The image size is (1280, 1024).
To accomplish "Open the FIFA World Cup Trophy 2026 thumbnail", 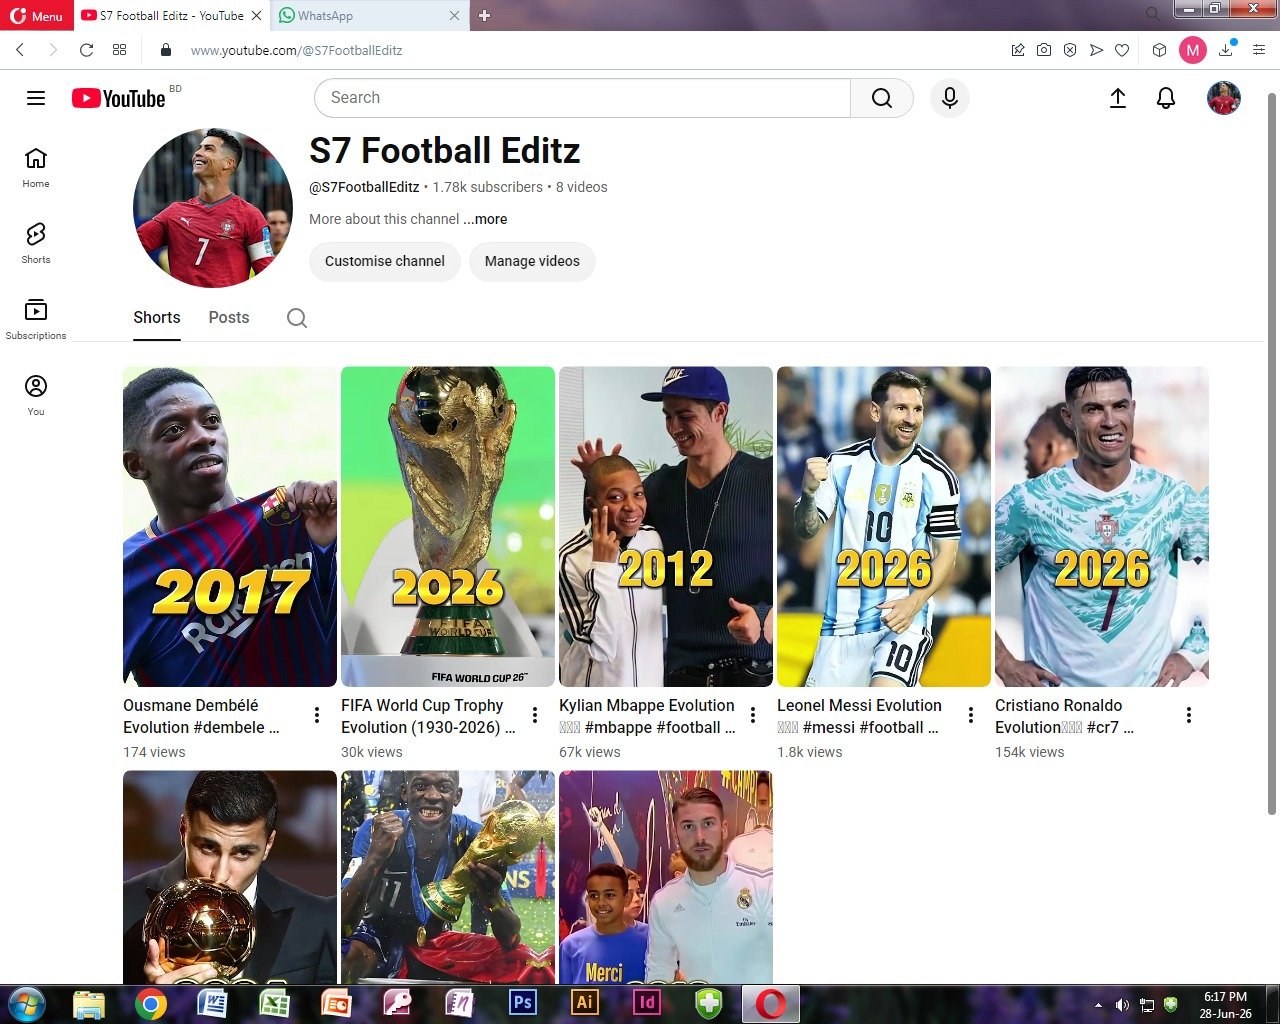I will click(448, 526).
